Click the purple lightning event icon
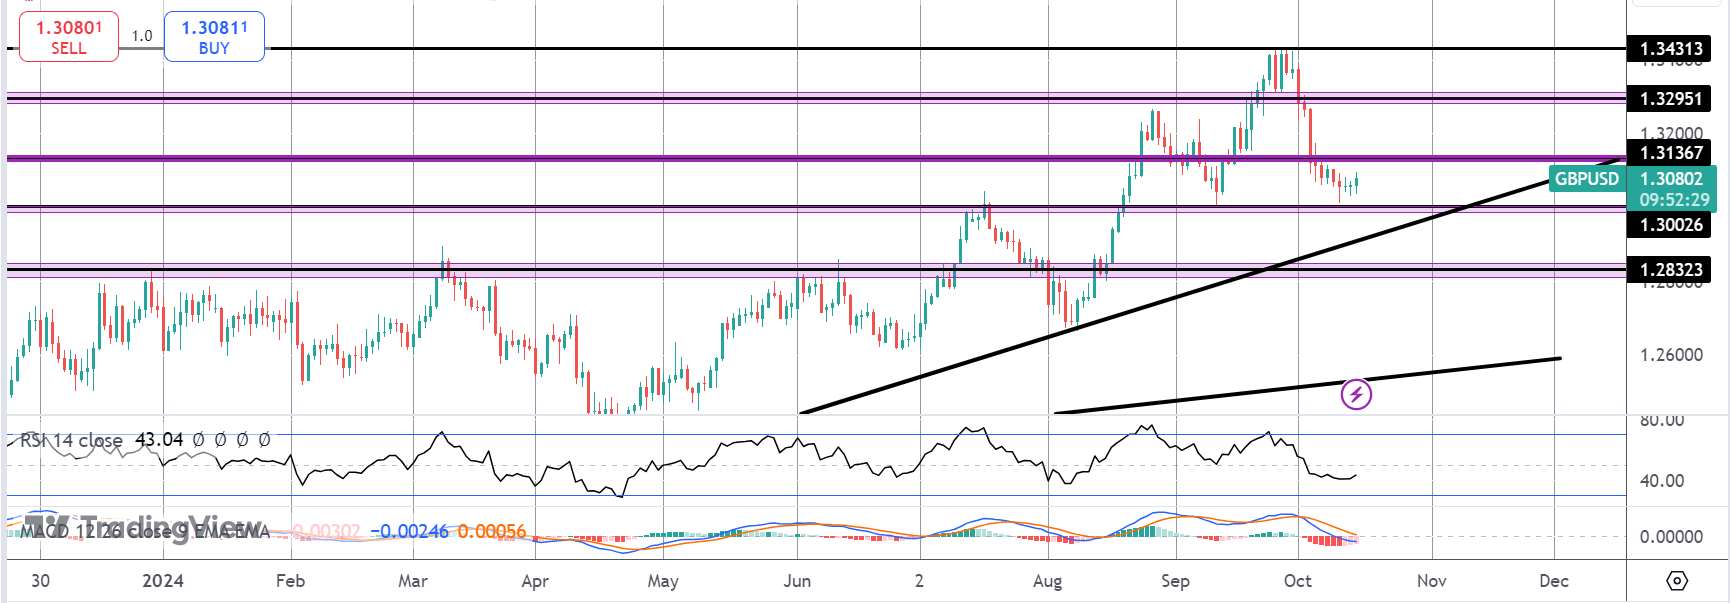 click(1356, 394)
